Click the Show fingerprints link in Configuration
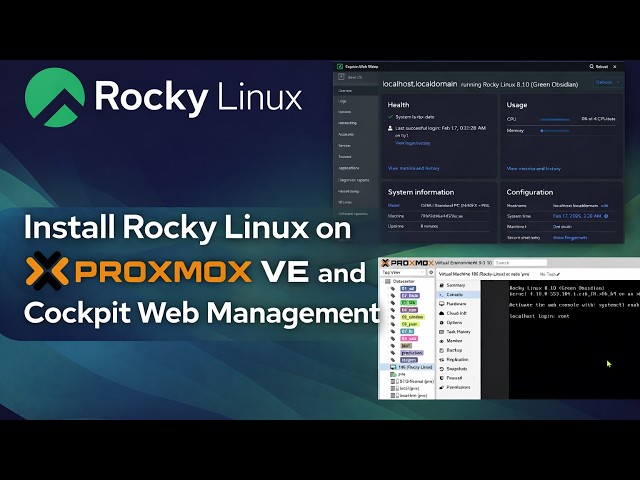Screen dimensions: 640x480 click(x=570, y=237)
